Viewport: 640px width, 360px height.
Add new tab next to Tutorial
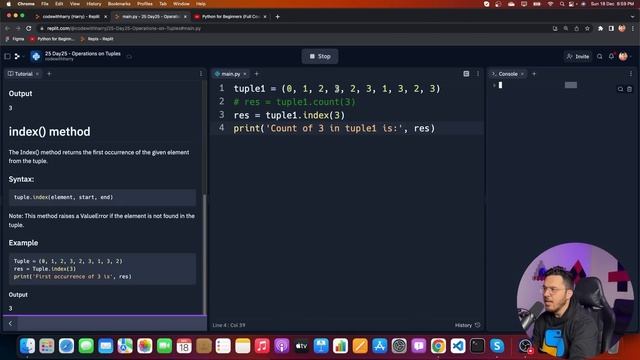click(49, 74)
